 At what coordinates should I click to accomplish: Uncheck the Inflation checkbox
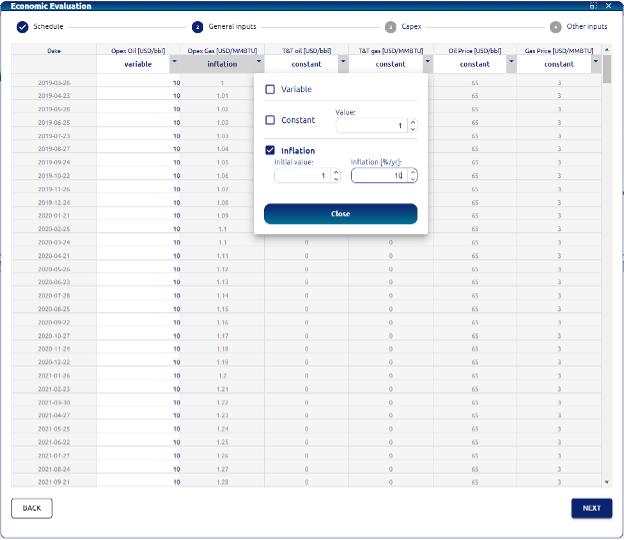[x=270, y=151]
